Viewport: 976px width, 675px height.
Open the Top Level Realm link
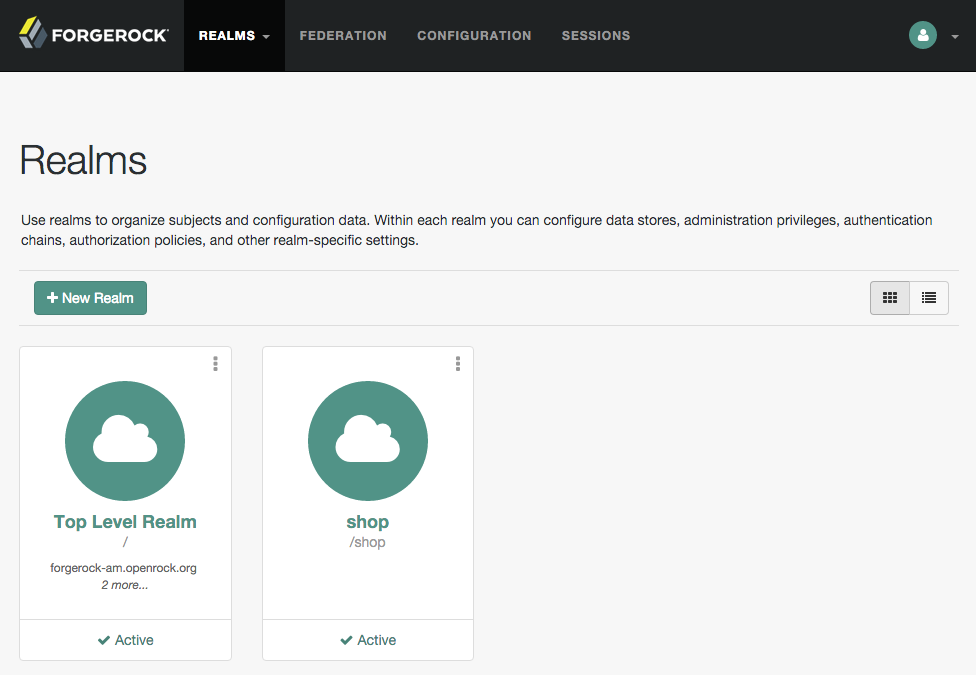[x=125, y=521]
